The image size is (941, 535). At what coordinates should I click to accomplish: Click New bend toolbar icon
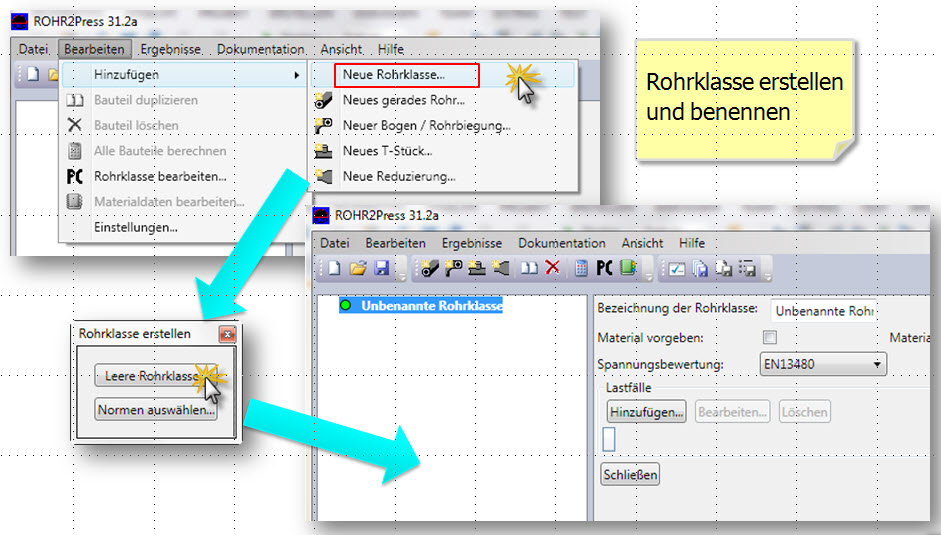pos(453,268)
